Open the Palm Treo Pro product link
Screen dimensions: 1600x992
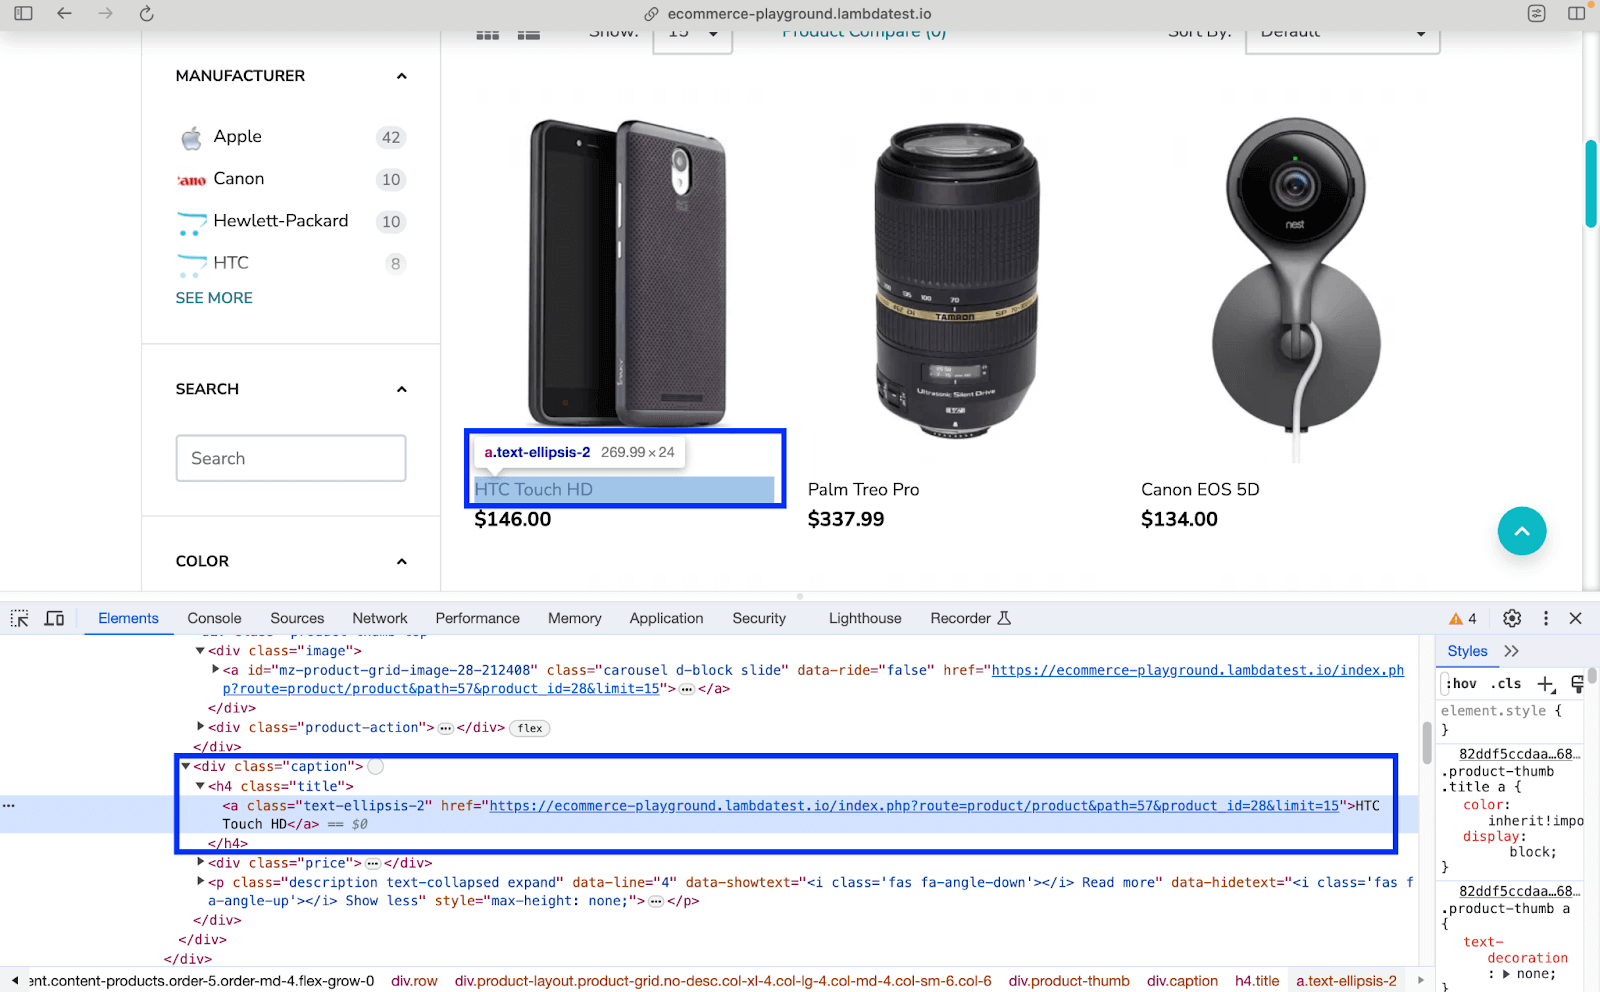coord(863,489)
